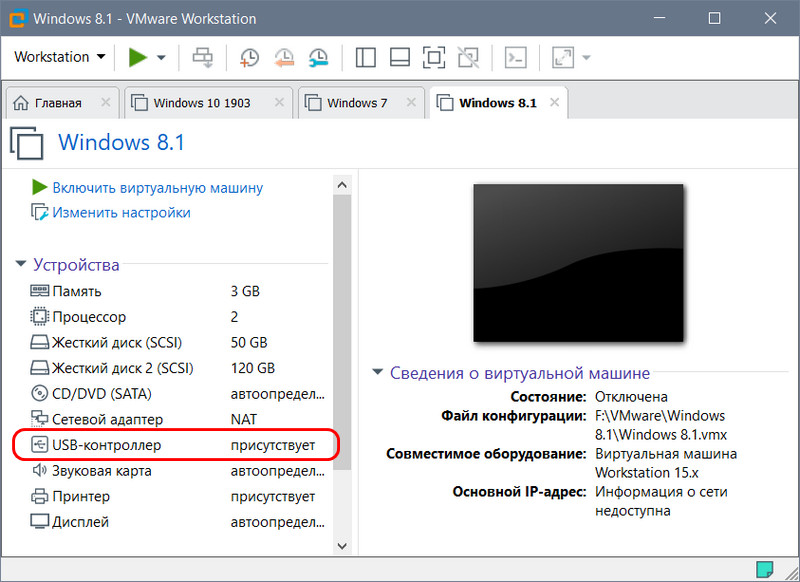
Task: Select the Windows 8.1 tab
Action: pyautogui.click(x=498, y=103)
